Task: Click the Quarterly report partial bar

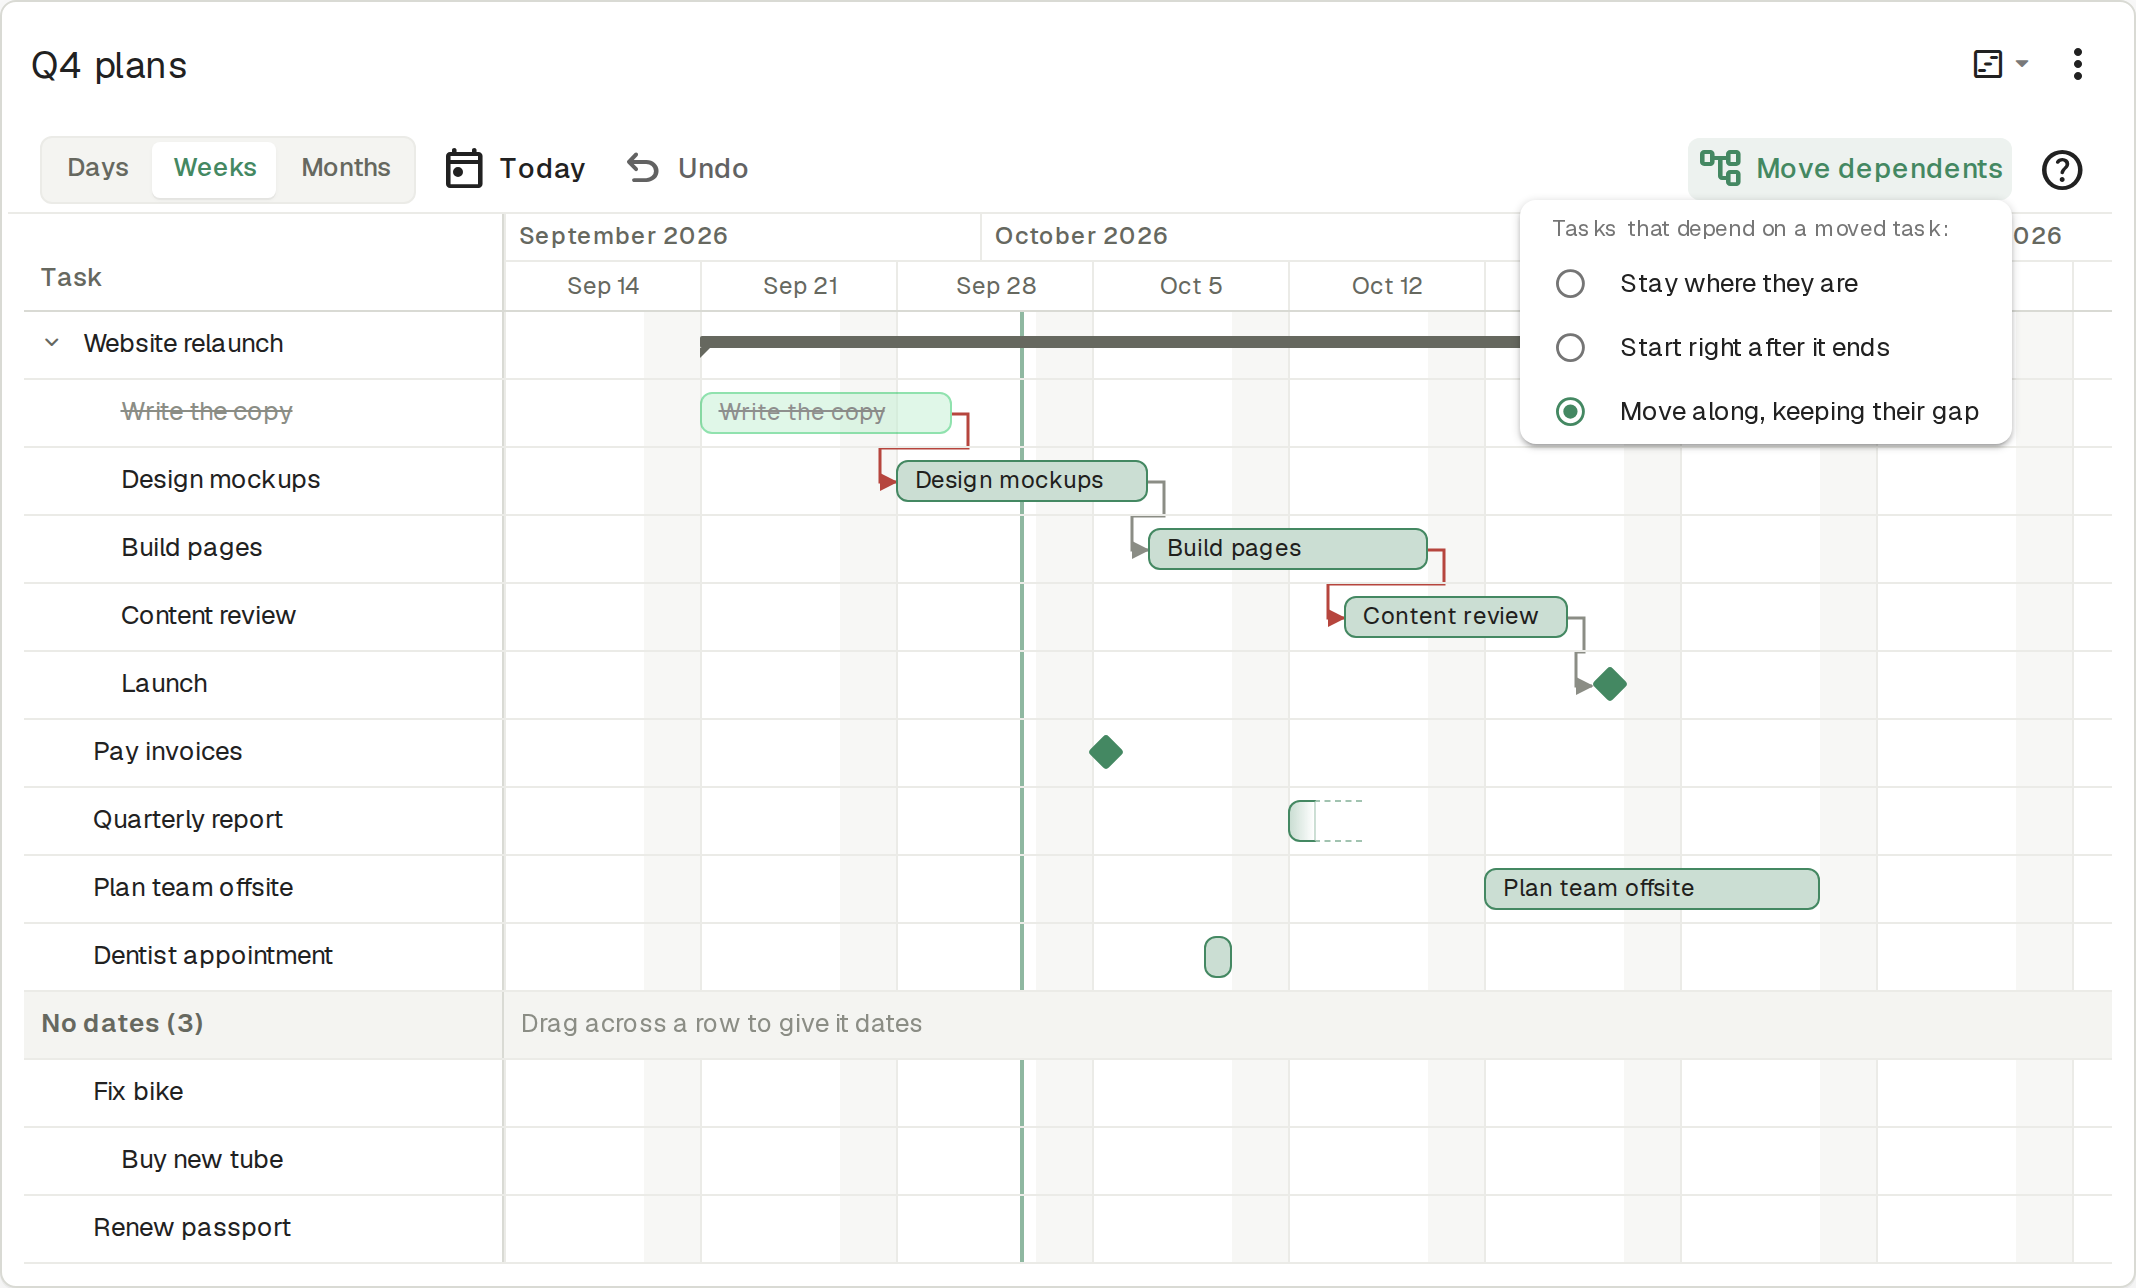Action: [x=1303, y=821]
